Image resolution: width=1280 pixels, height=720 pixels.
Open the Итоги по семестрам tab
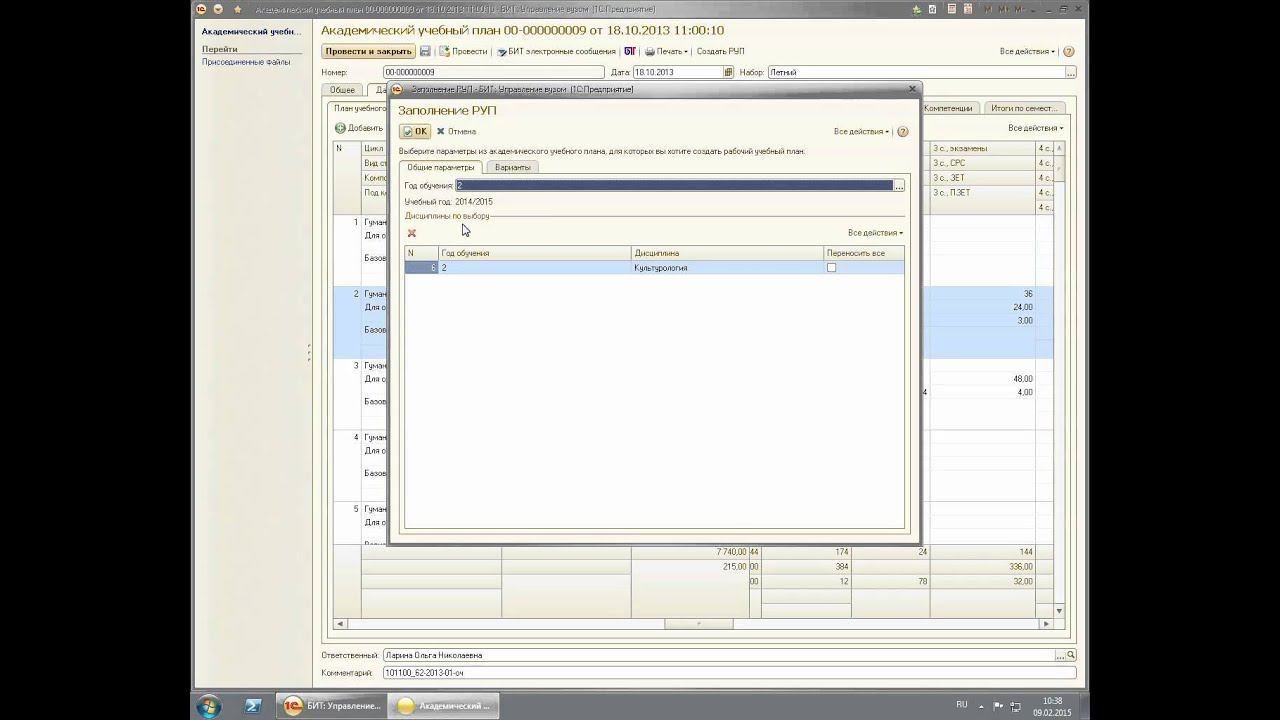pos(1022,108)
